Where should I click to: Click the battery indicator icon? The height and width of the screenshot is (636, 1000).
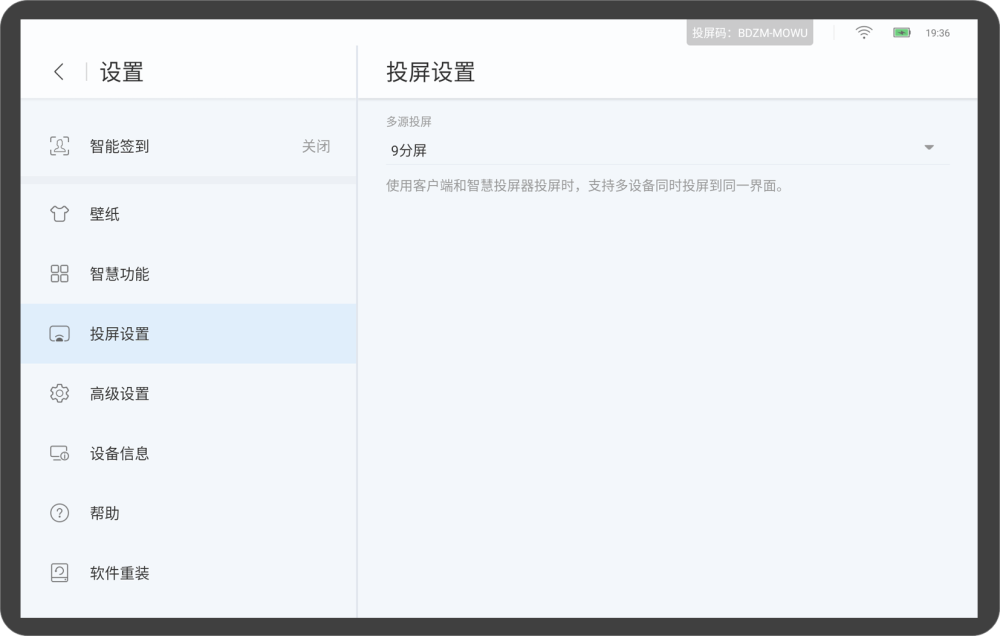pyautogui.click(x=901, y=32)
